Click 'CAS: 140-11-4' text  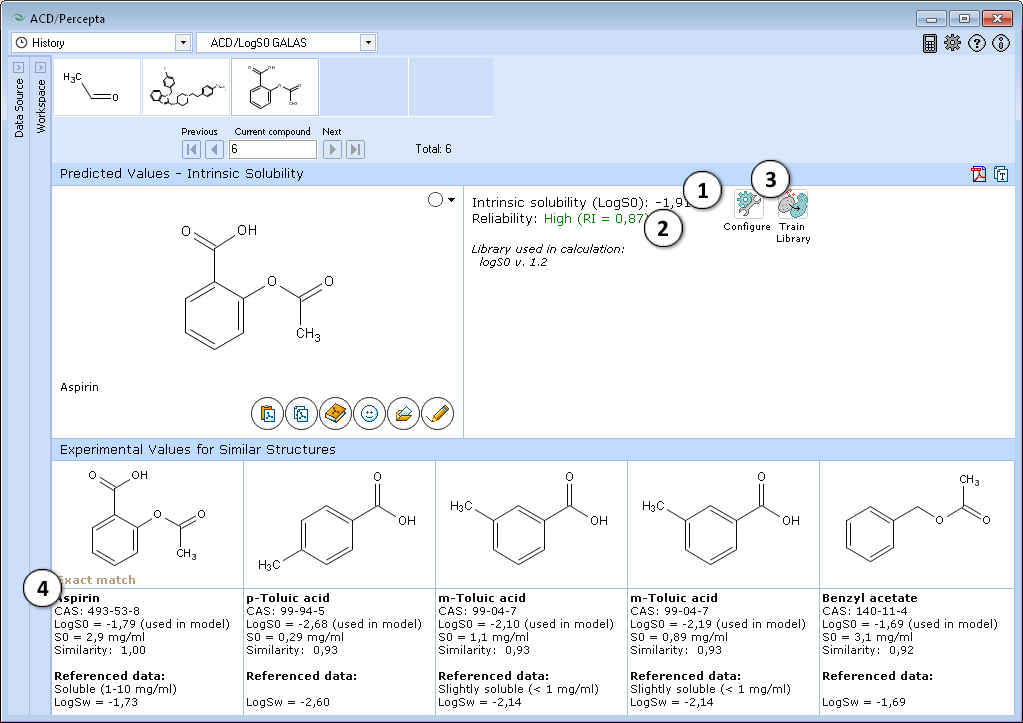(864, 611)
